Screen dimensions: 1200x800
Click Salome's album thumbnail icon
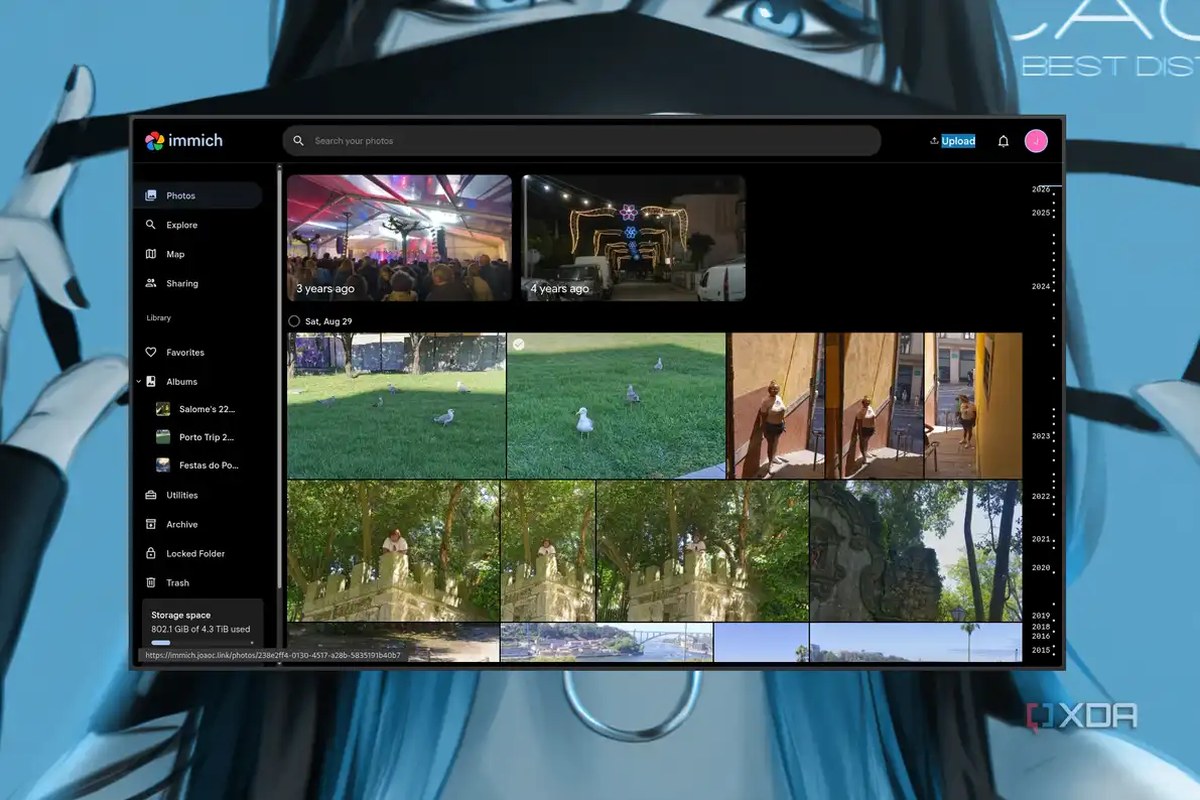point(163,409)
